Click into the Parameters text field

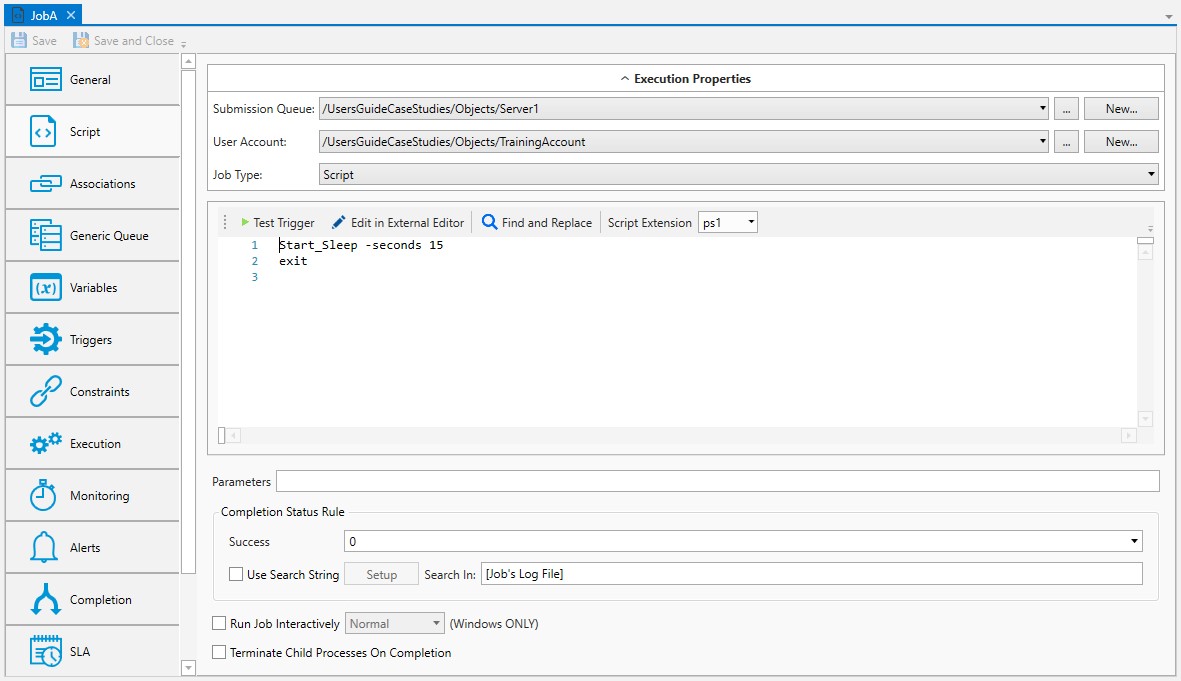coord(717,482)
